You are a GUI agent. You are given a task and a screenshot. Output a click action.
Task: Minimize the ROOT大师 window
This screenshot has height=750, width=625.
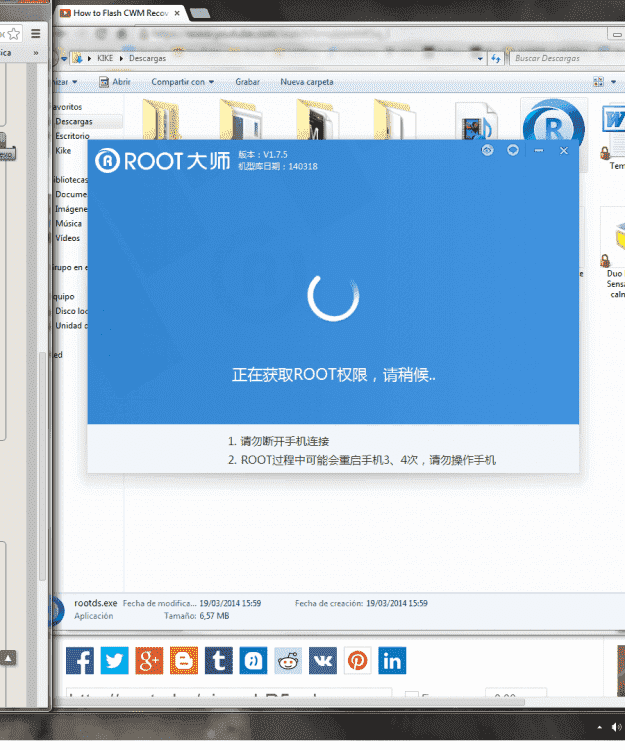538,151
